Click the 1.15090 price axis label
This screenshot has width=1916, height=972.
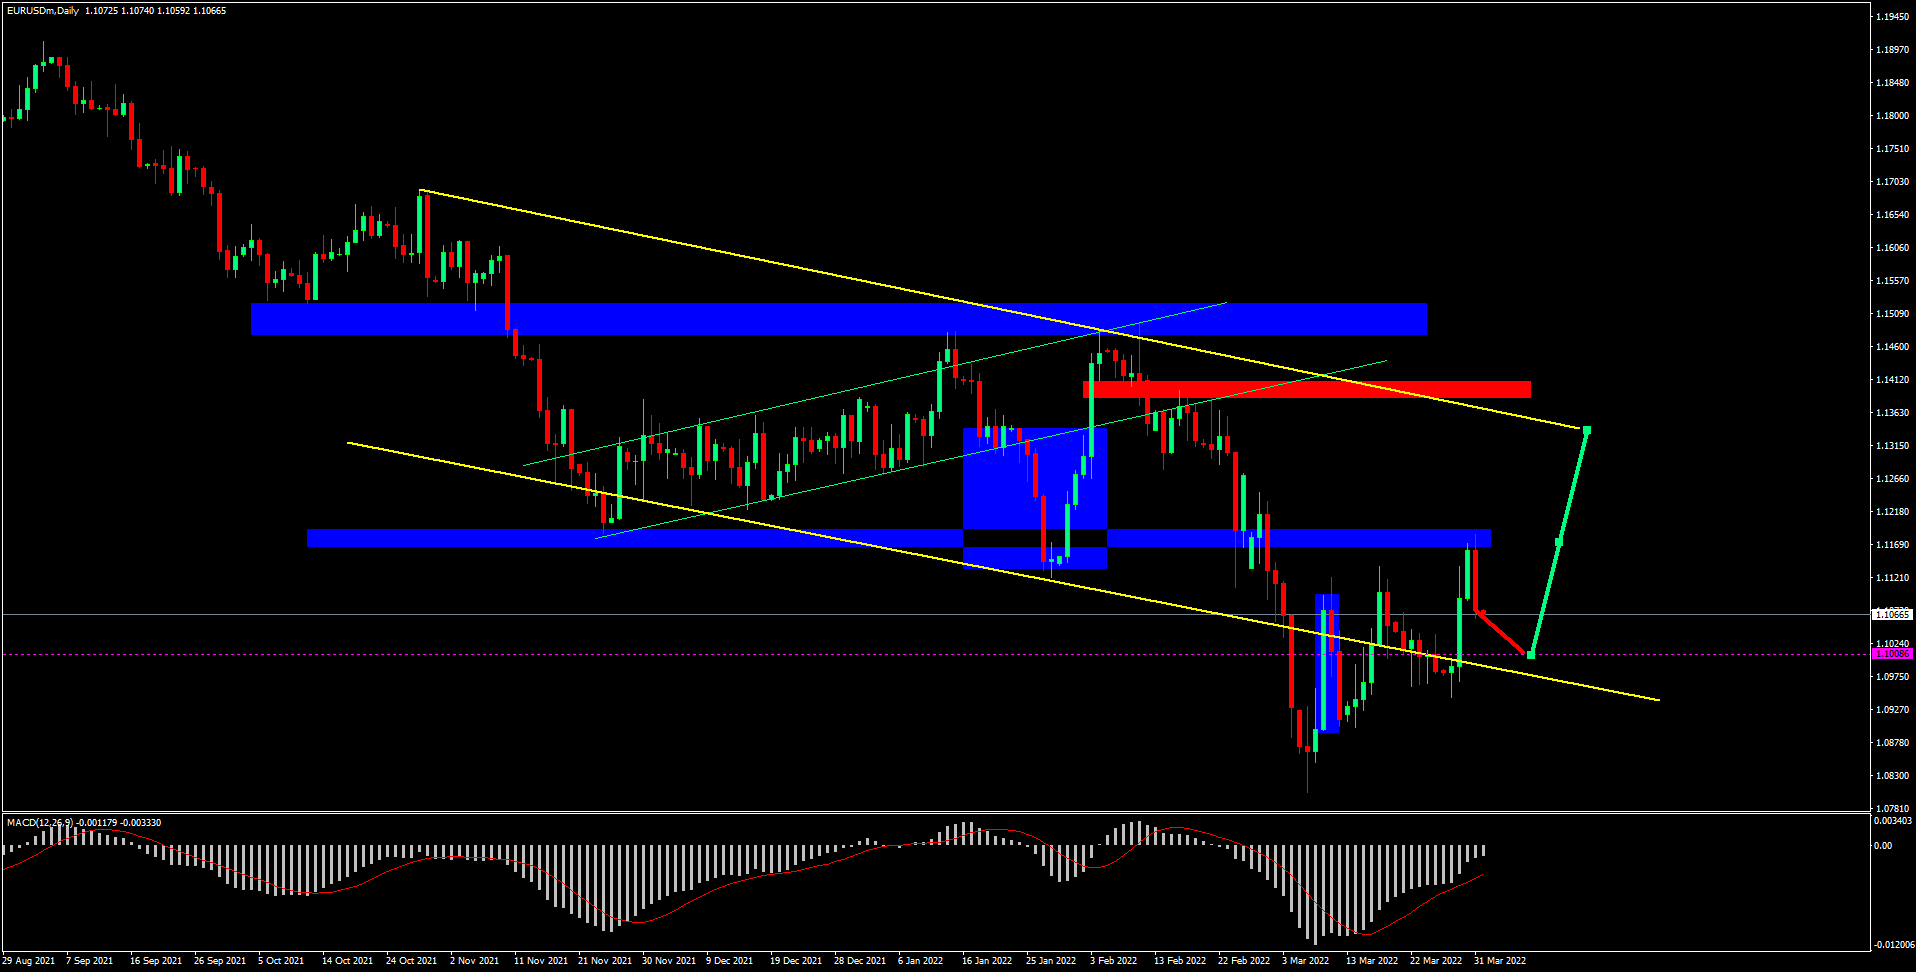1893,314
